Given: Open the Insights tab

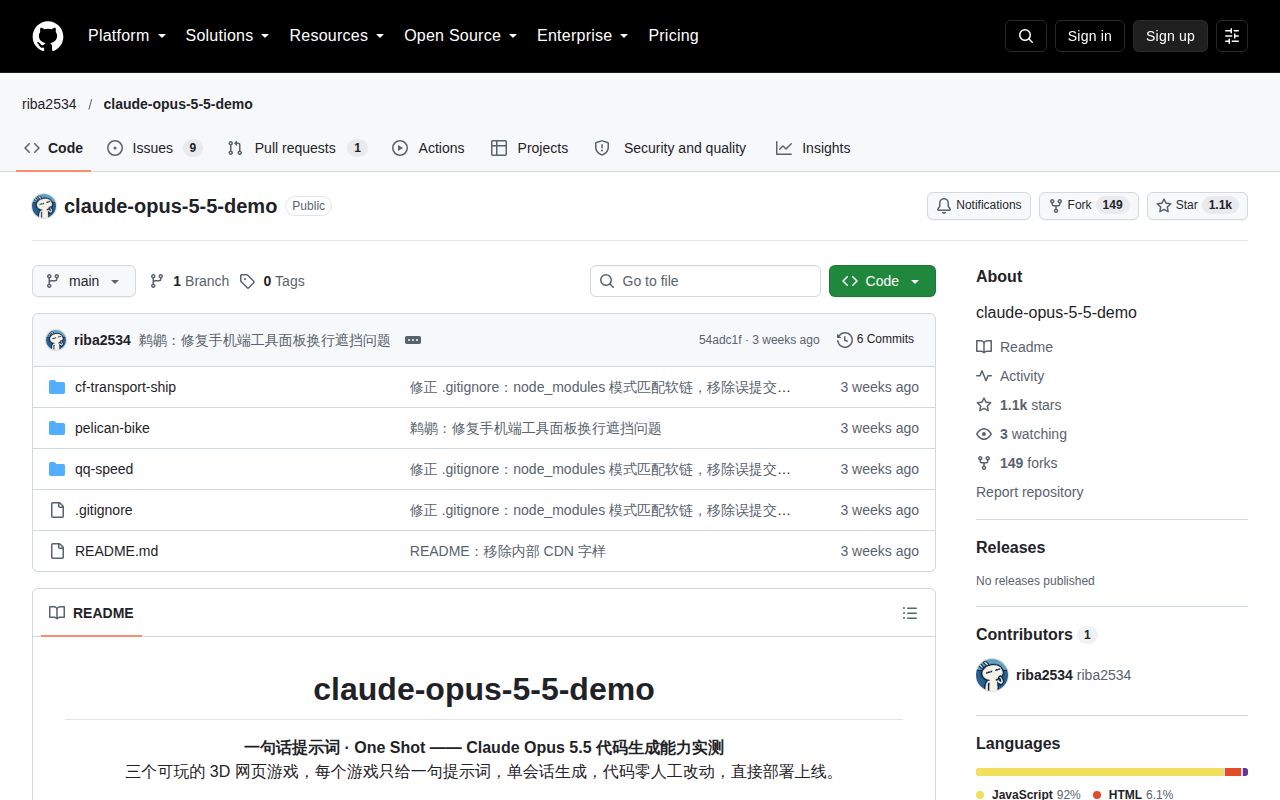Looking at the screenshot, I should [x=813, y=148].
